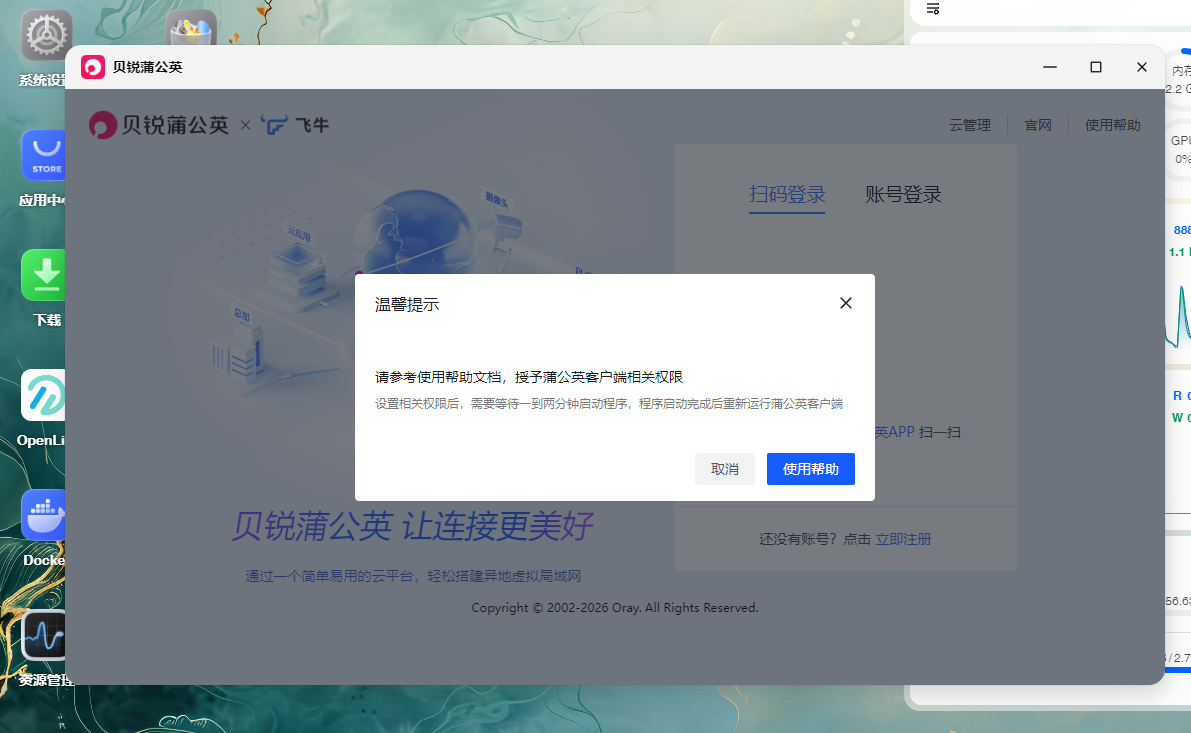Click the globe illustration in login page
This screenshot has width=1191, height=733.
click(x=416, y=231)
